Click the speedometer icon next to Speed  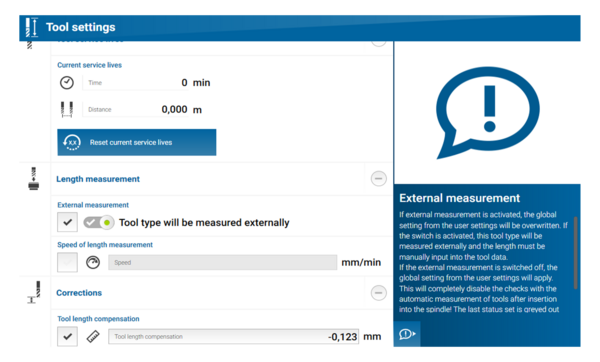(x=93, y=263)
